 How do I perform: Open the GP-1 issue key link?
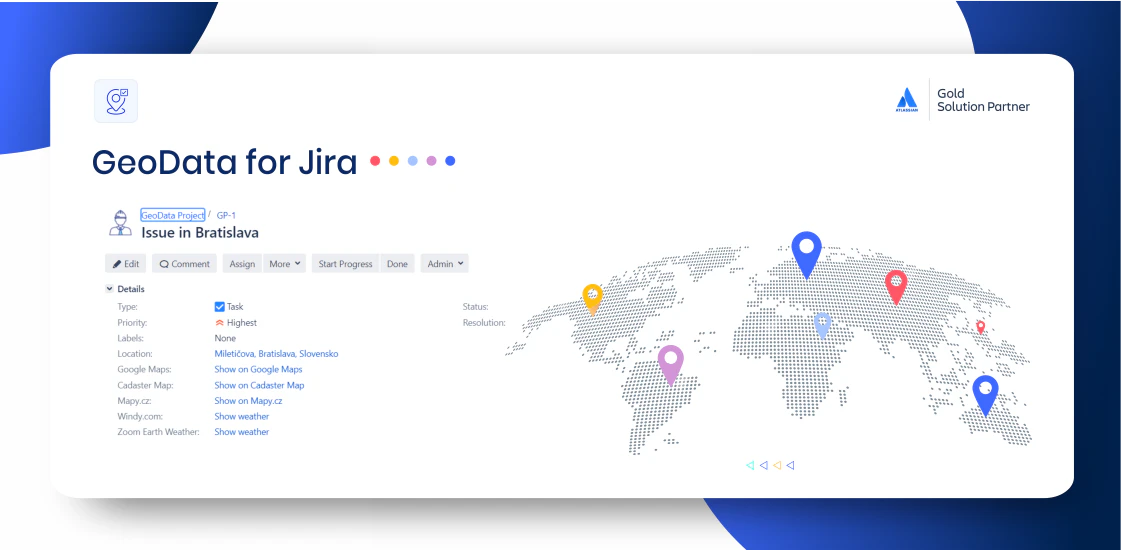coord(226,215)
